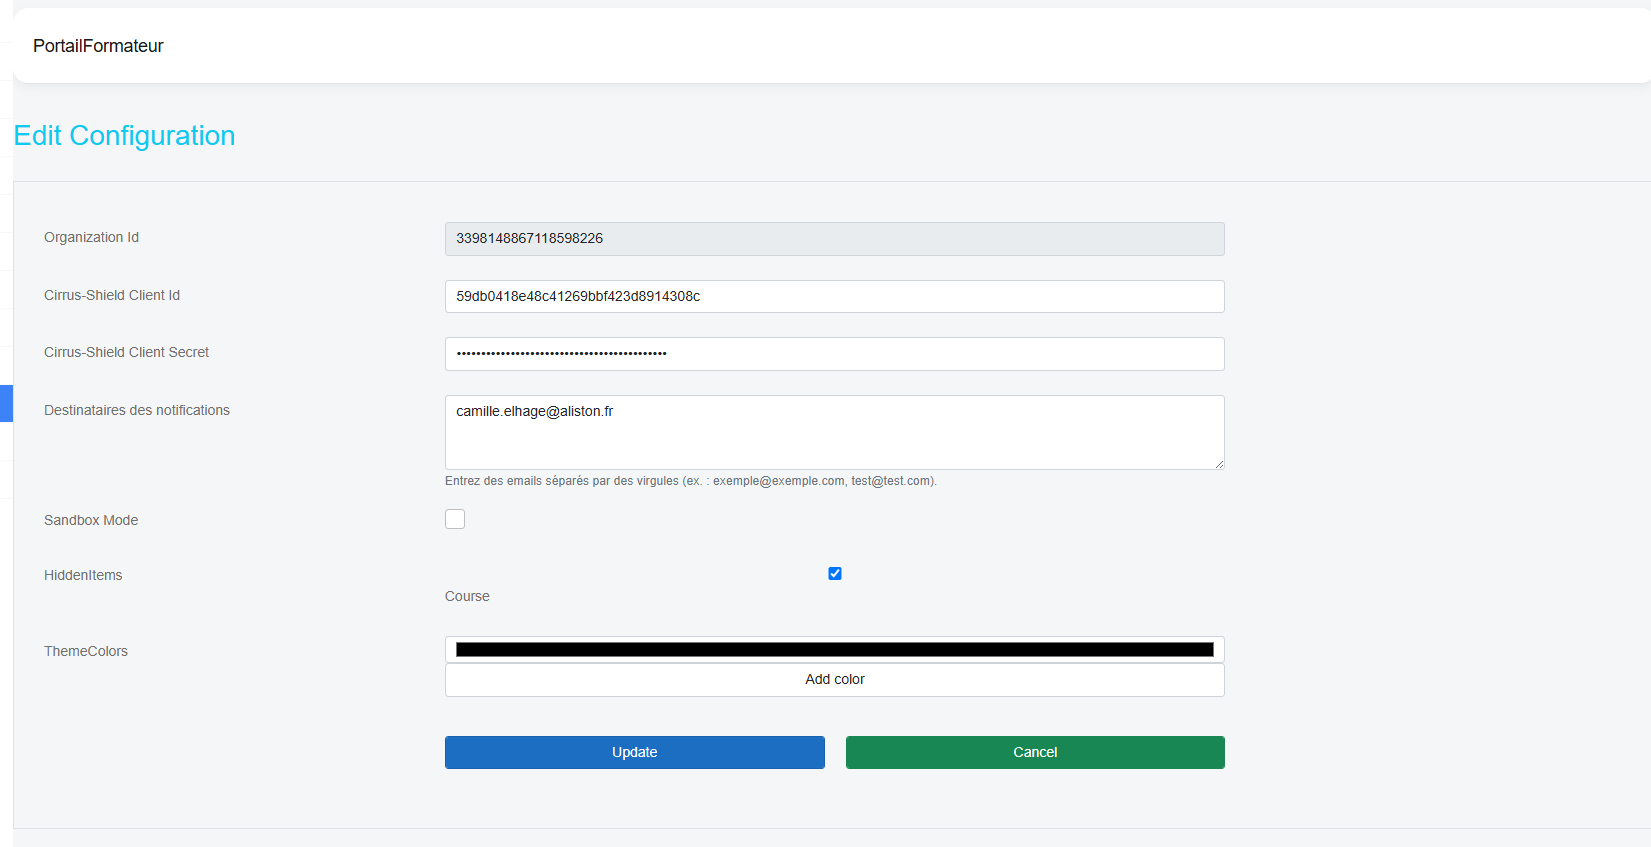Viewport: 1651px width, 847px height.
Task: Click the email format hint text
Action: click(691, 481)
